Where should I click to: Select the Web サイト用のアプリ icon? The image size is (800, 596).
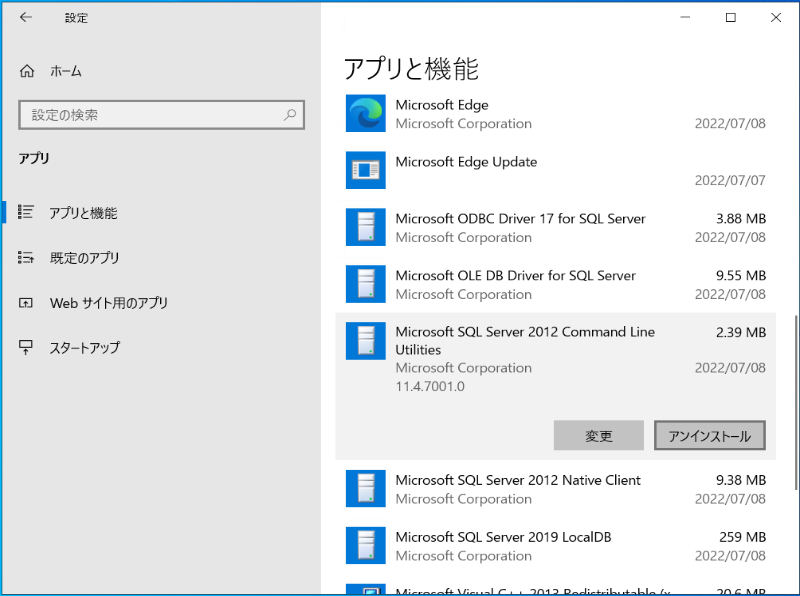pos(26,303)
